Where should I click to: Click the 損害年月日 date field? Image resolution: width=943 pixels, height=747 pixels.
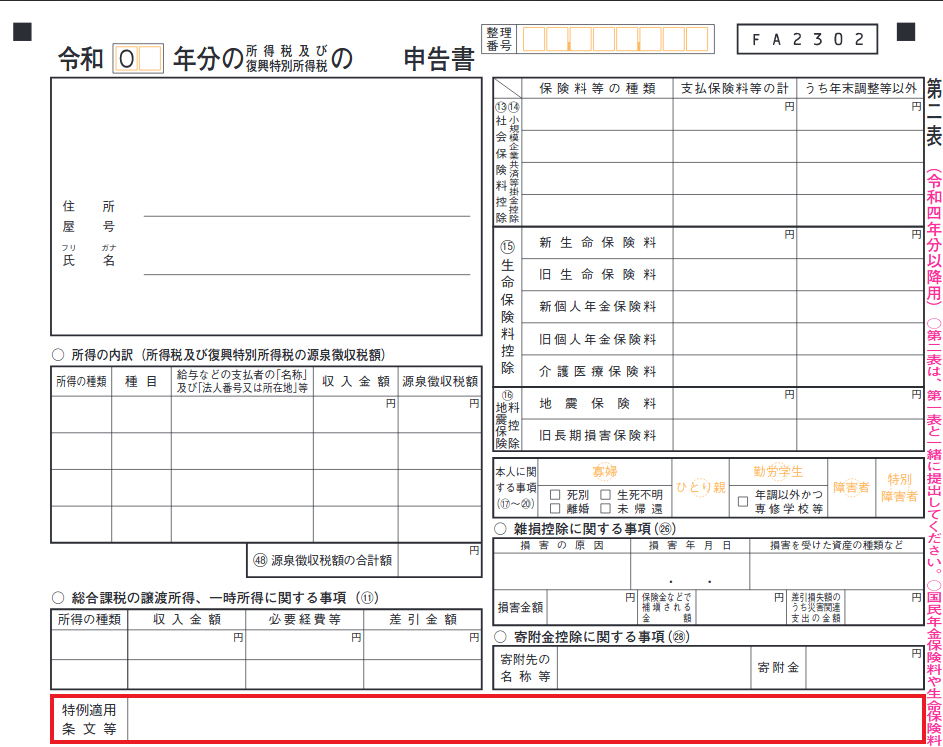[690, 571]
